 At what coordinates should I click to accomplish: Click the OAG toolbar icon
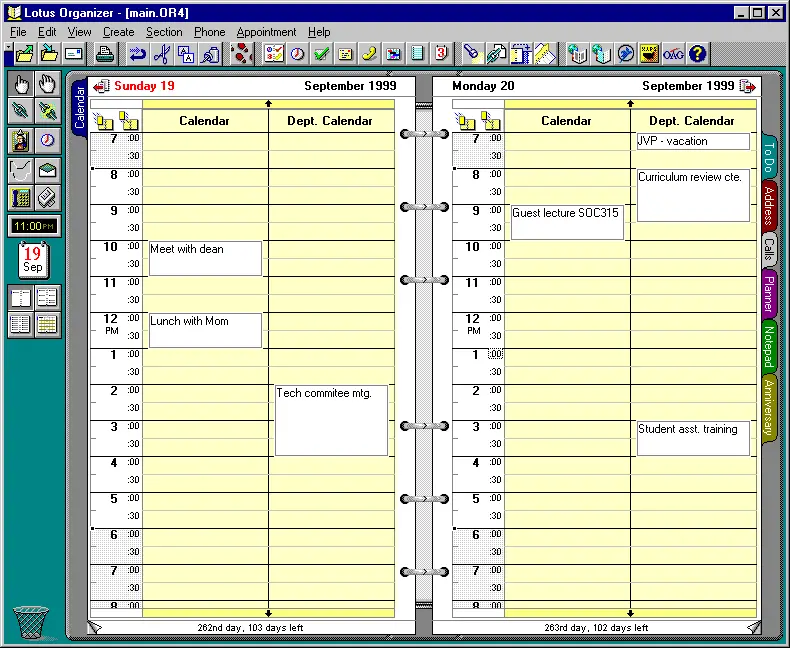tap(673, 54)
